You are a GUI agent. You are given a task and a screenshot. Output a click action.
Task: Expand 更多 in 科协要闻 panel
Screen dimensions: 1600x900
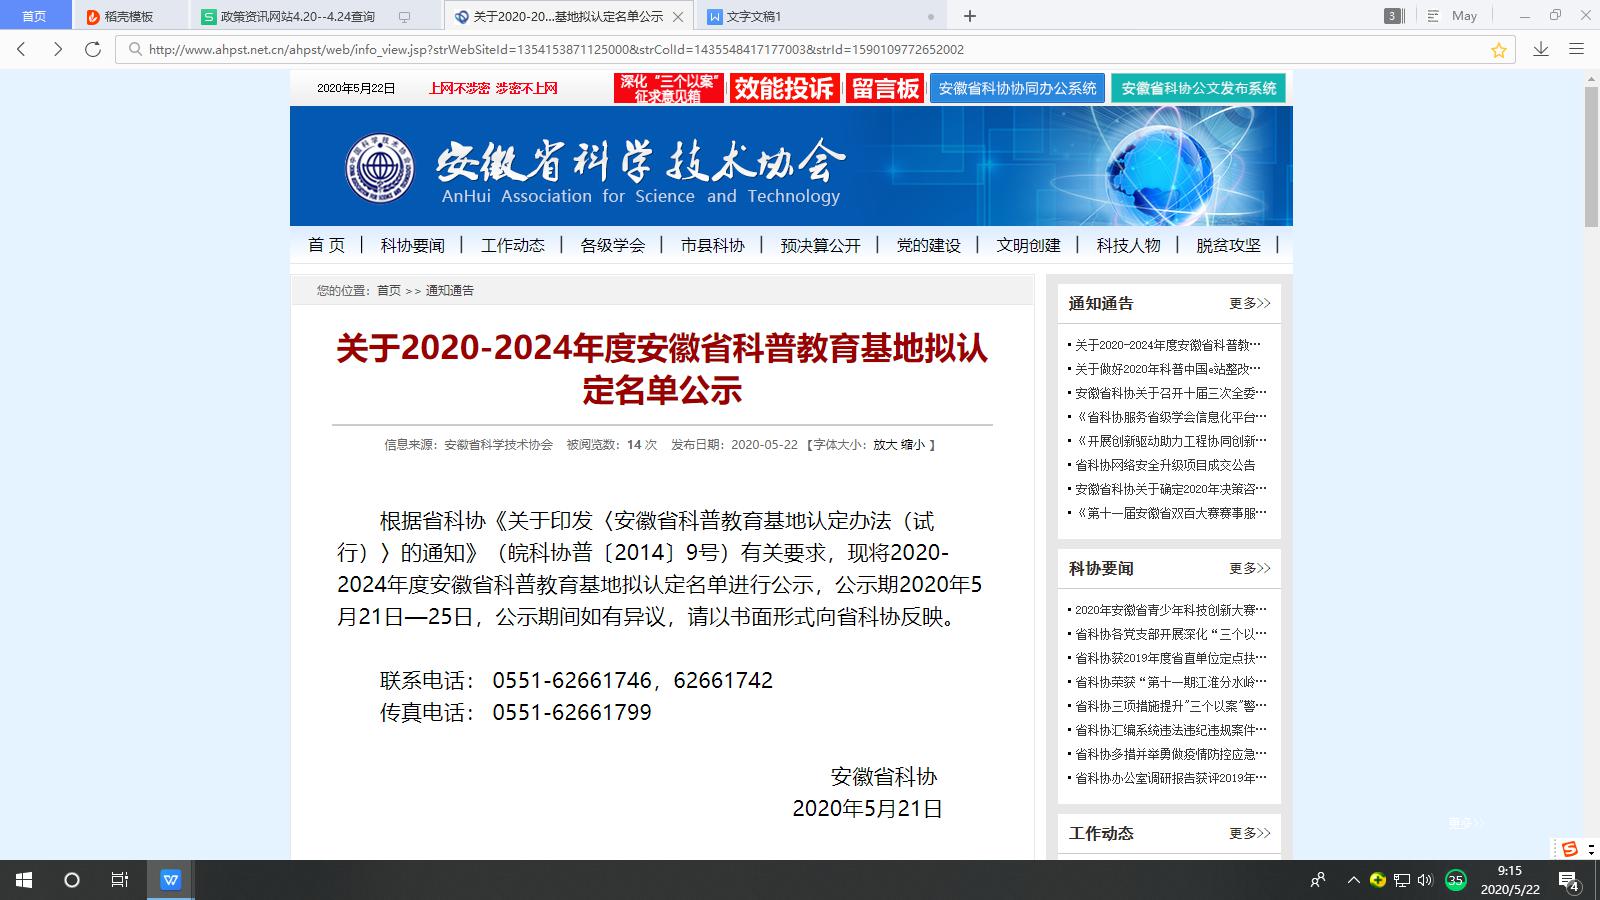tap(1250, 568)
